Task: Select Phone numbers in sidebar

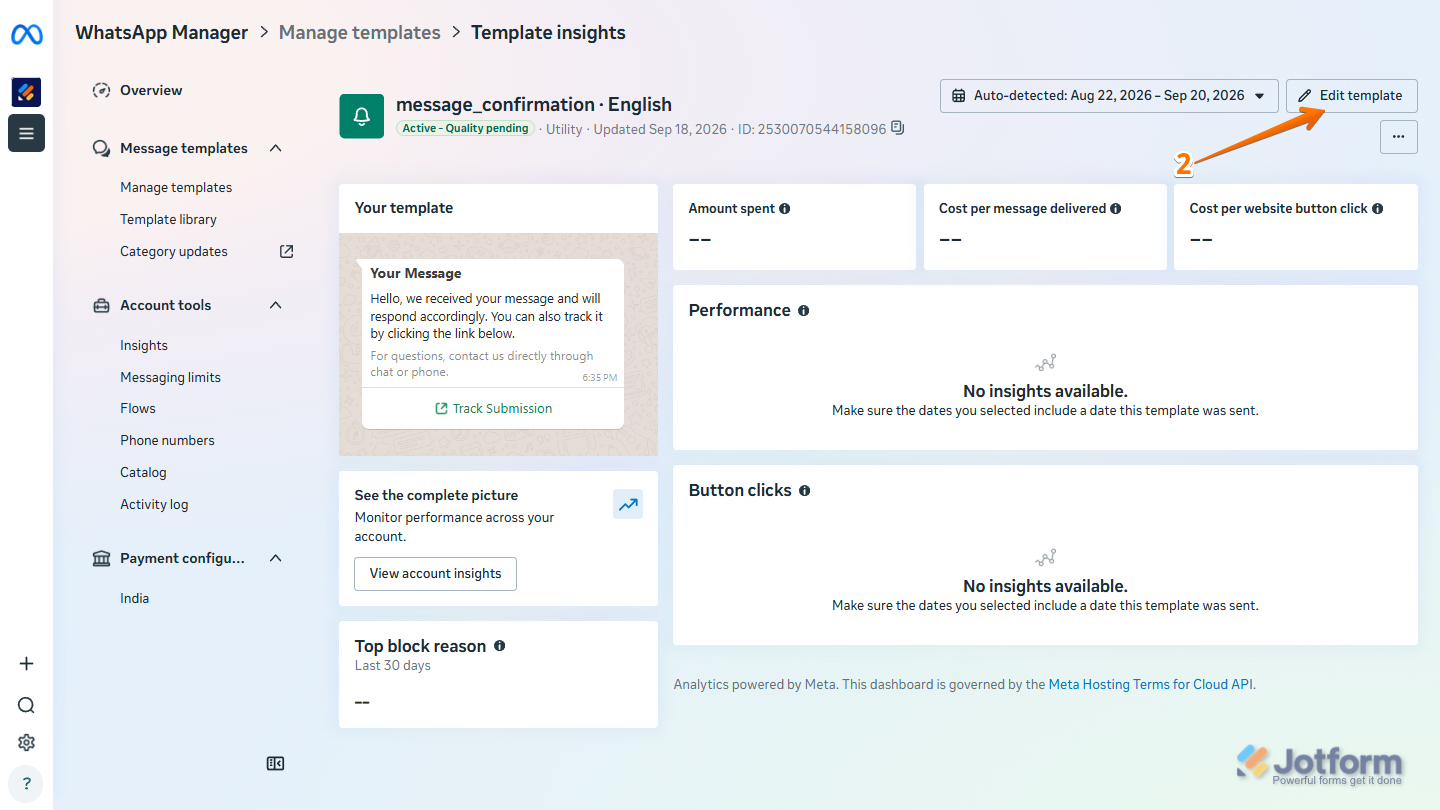Action: (167, 440)
